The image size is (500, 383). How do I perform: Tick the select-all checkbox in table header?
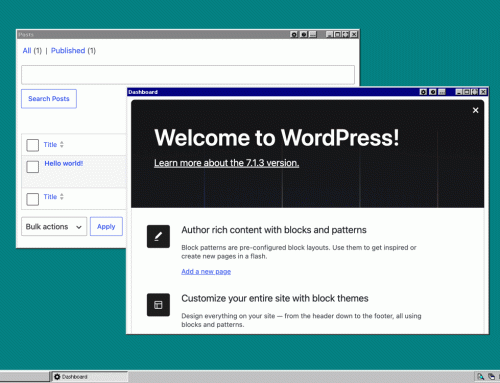(33, 145)
